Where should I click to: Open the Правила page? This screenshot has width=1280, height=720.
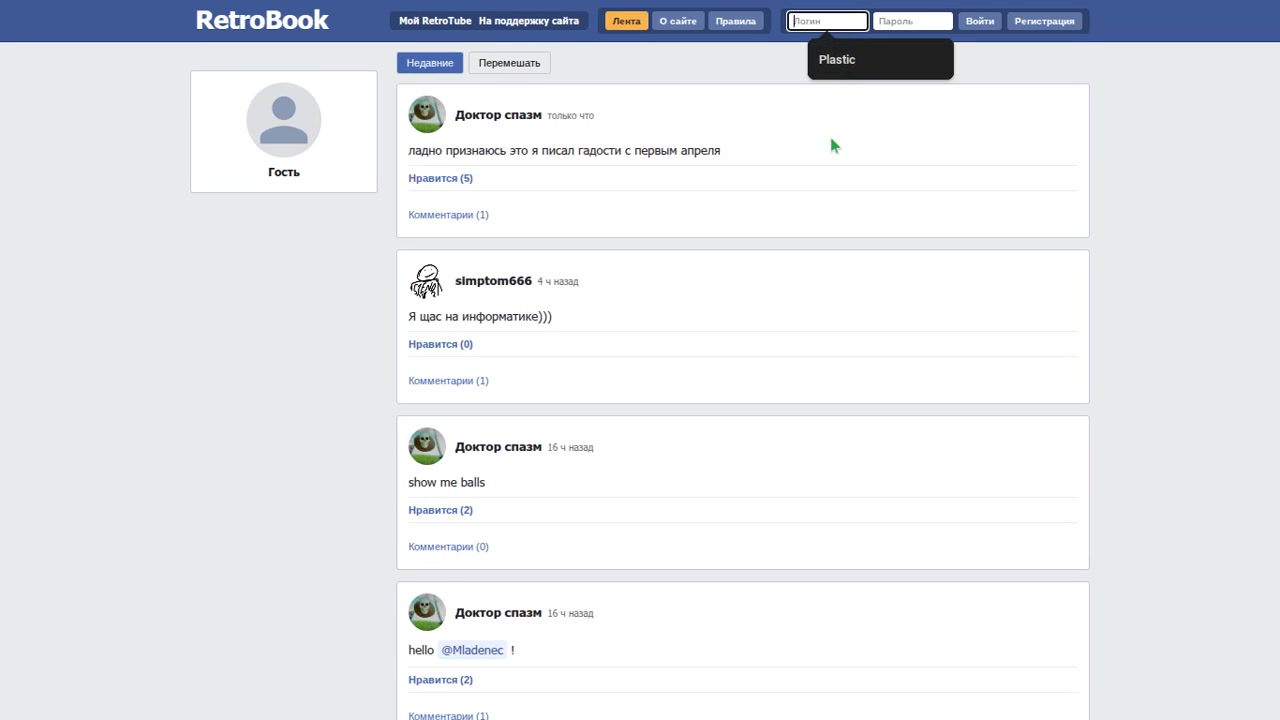point(736,21)
